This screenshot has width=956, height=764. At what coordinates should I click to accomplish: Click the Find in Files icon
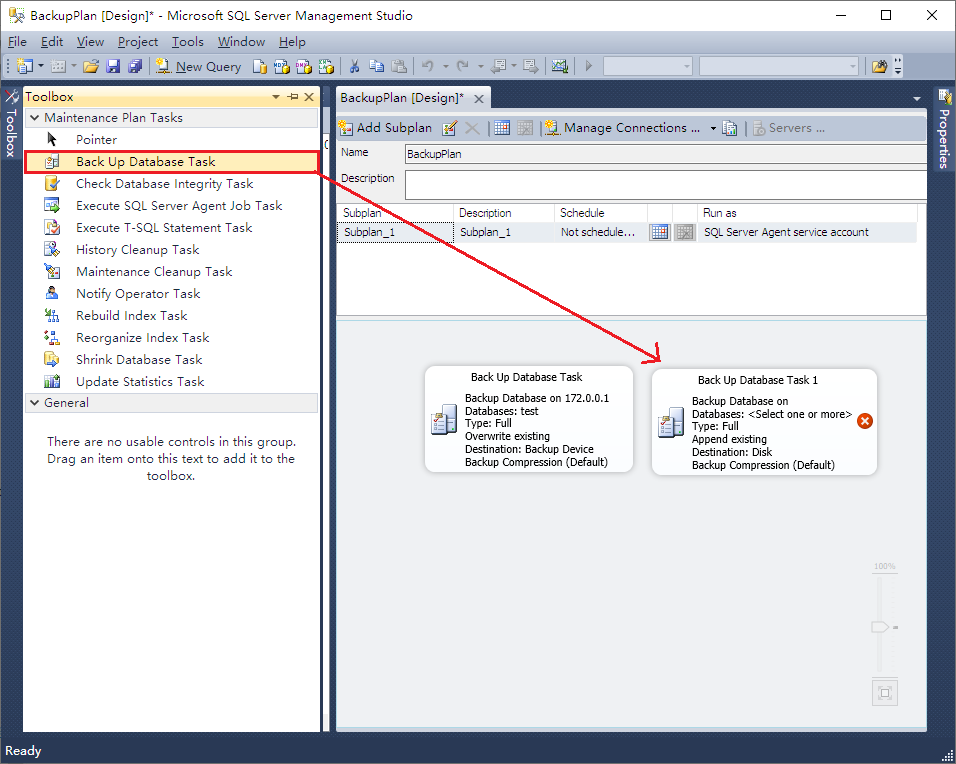[879, 66]
